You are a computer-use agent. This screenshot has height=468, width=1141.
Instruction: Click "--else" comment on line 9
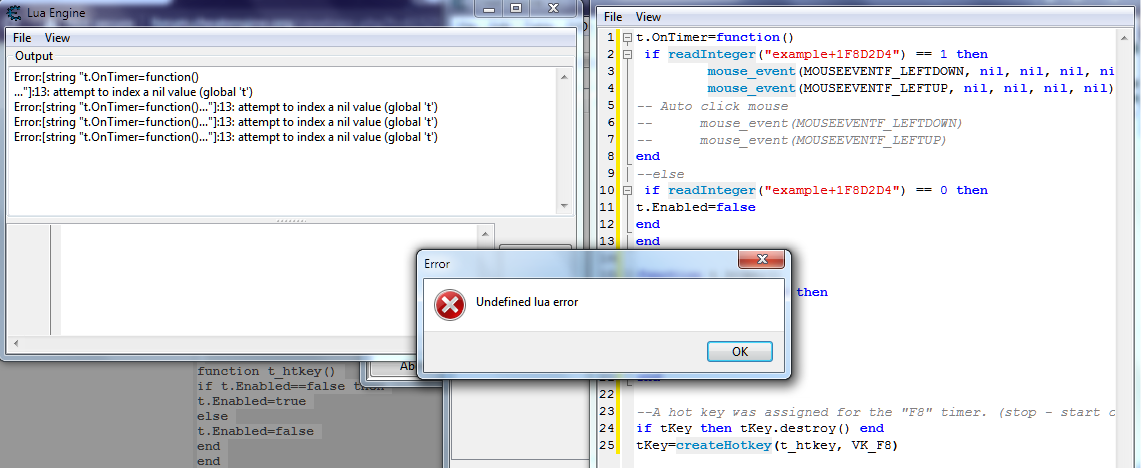pyautogui.click(x=660, y=173)
